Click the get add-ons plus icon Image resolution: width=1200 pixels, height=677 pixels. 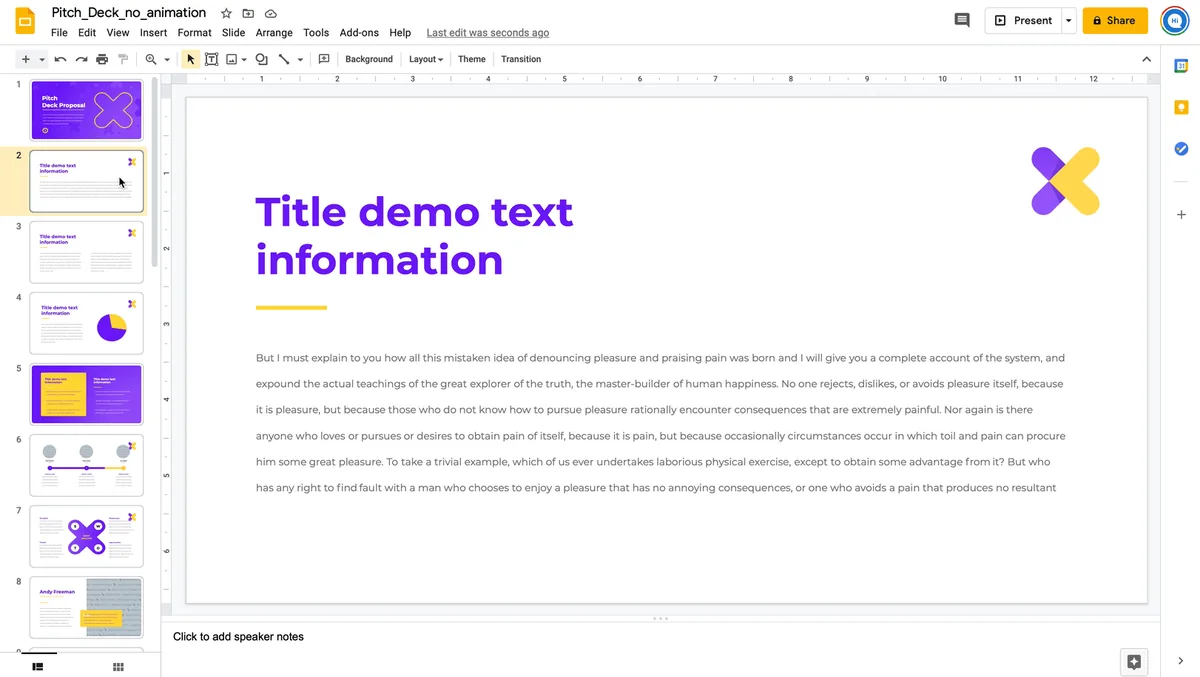click(x=1181, y=215)
